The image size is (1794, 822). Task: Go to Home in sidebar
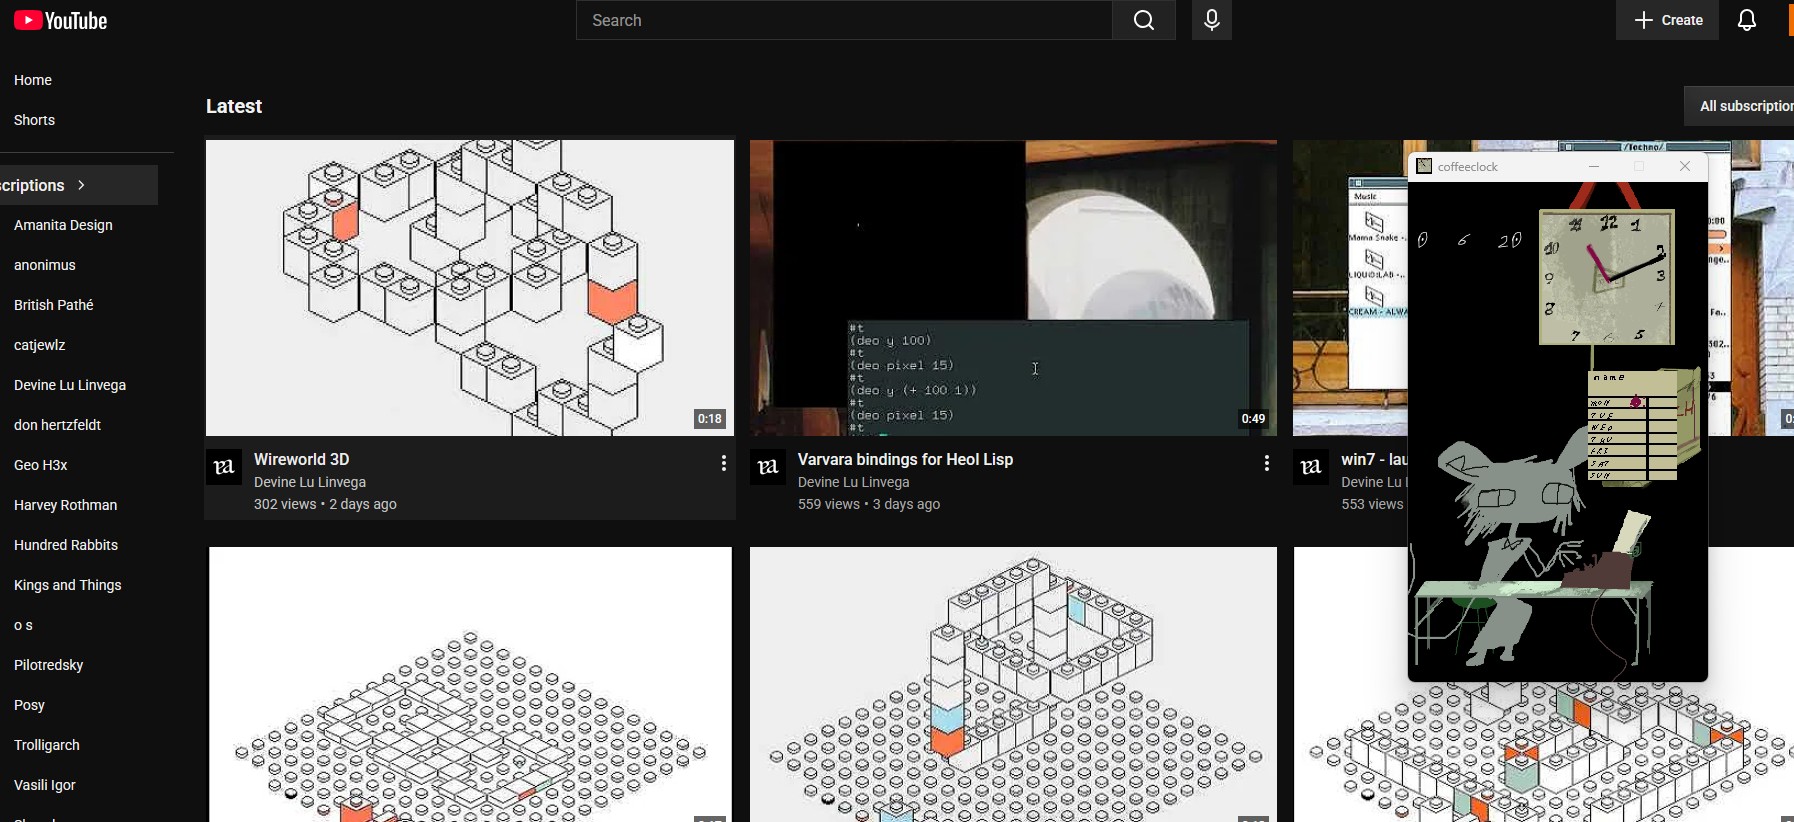[33, 80]
